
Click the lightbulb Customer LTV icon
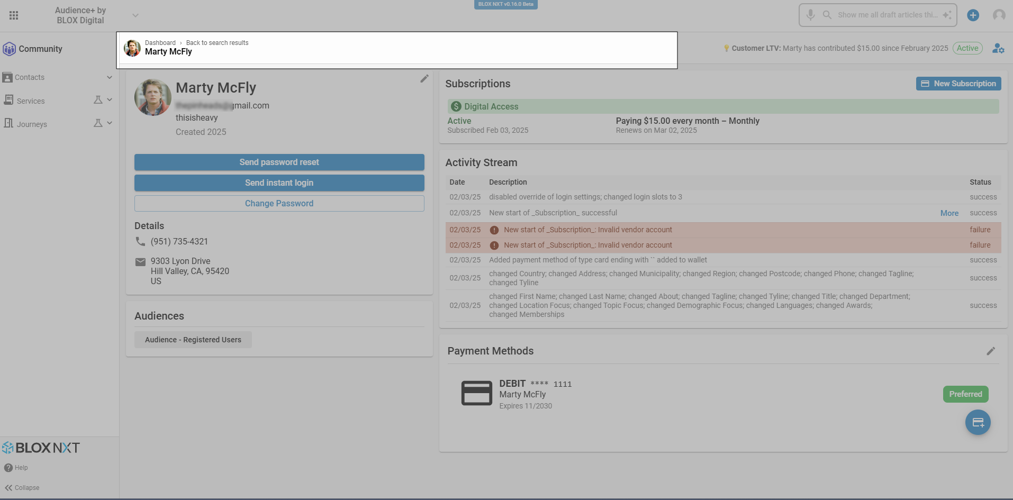[726, 48]
